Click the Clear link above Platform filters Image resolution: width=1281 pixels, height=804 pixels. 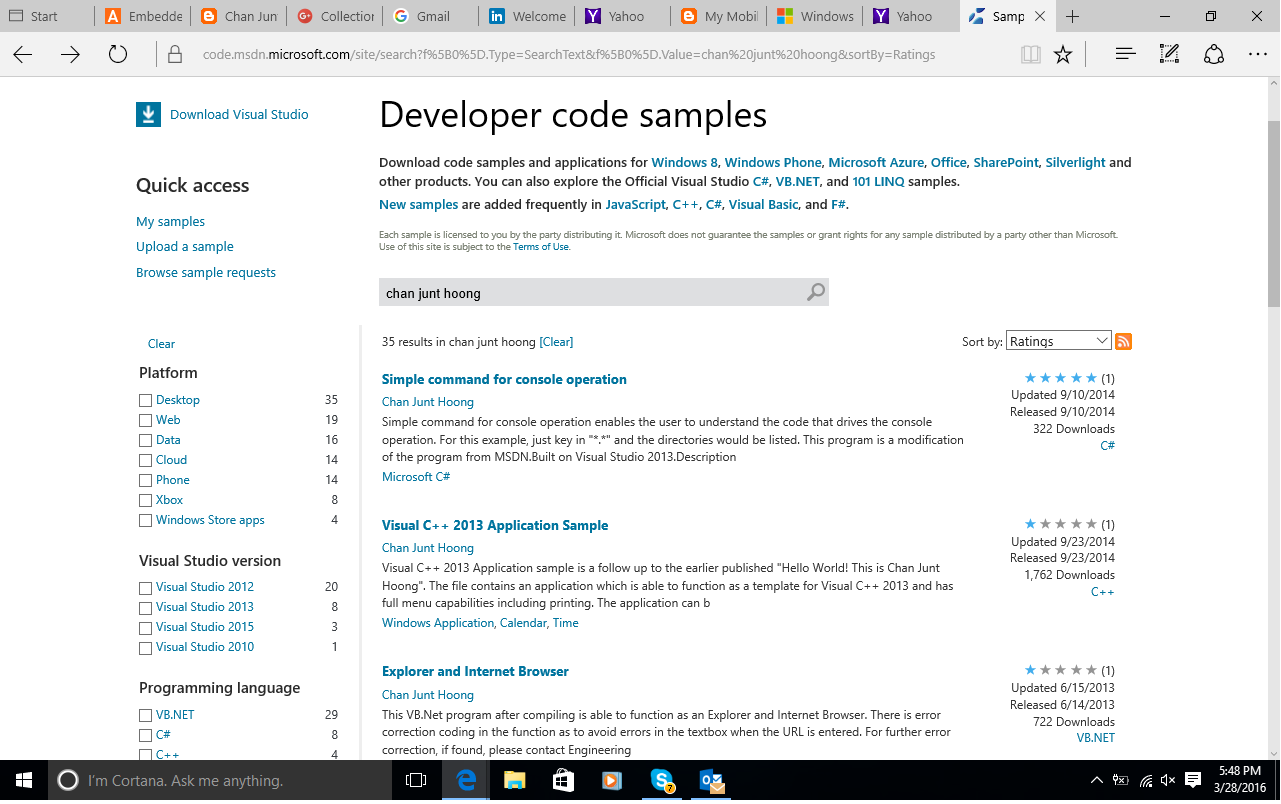point(161,343)
